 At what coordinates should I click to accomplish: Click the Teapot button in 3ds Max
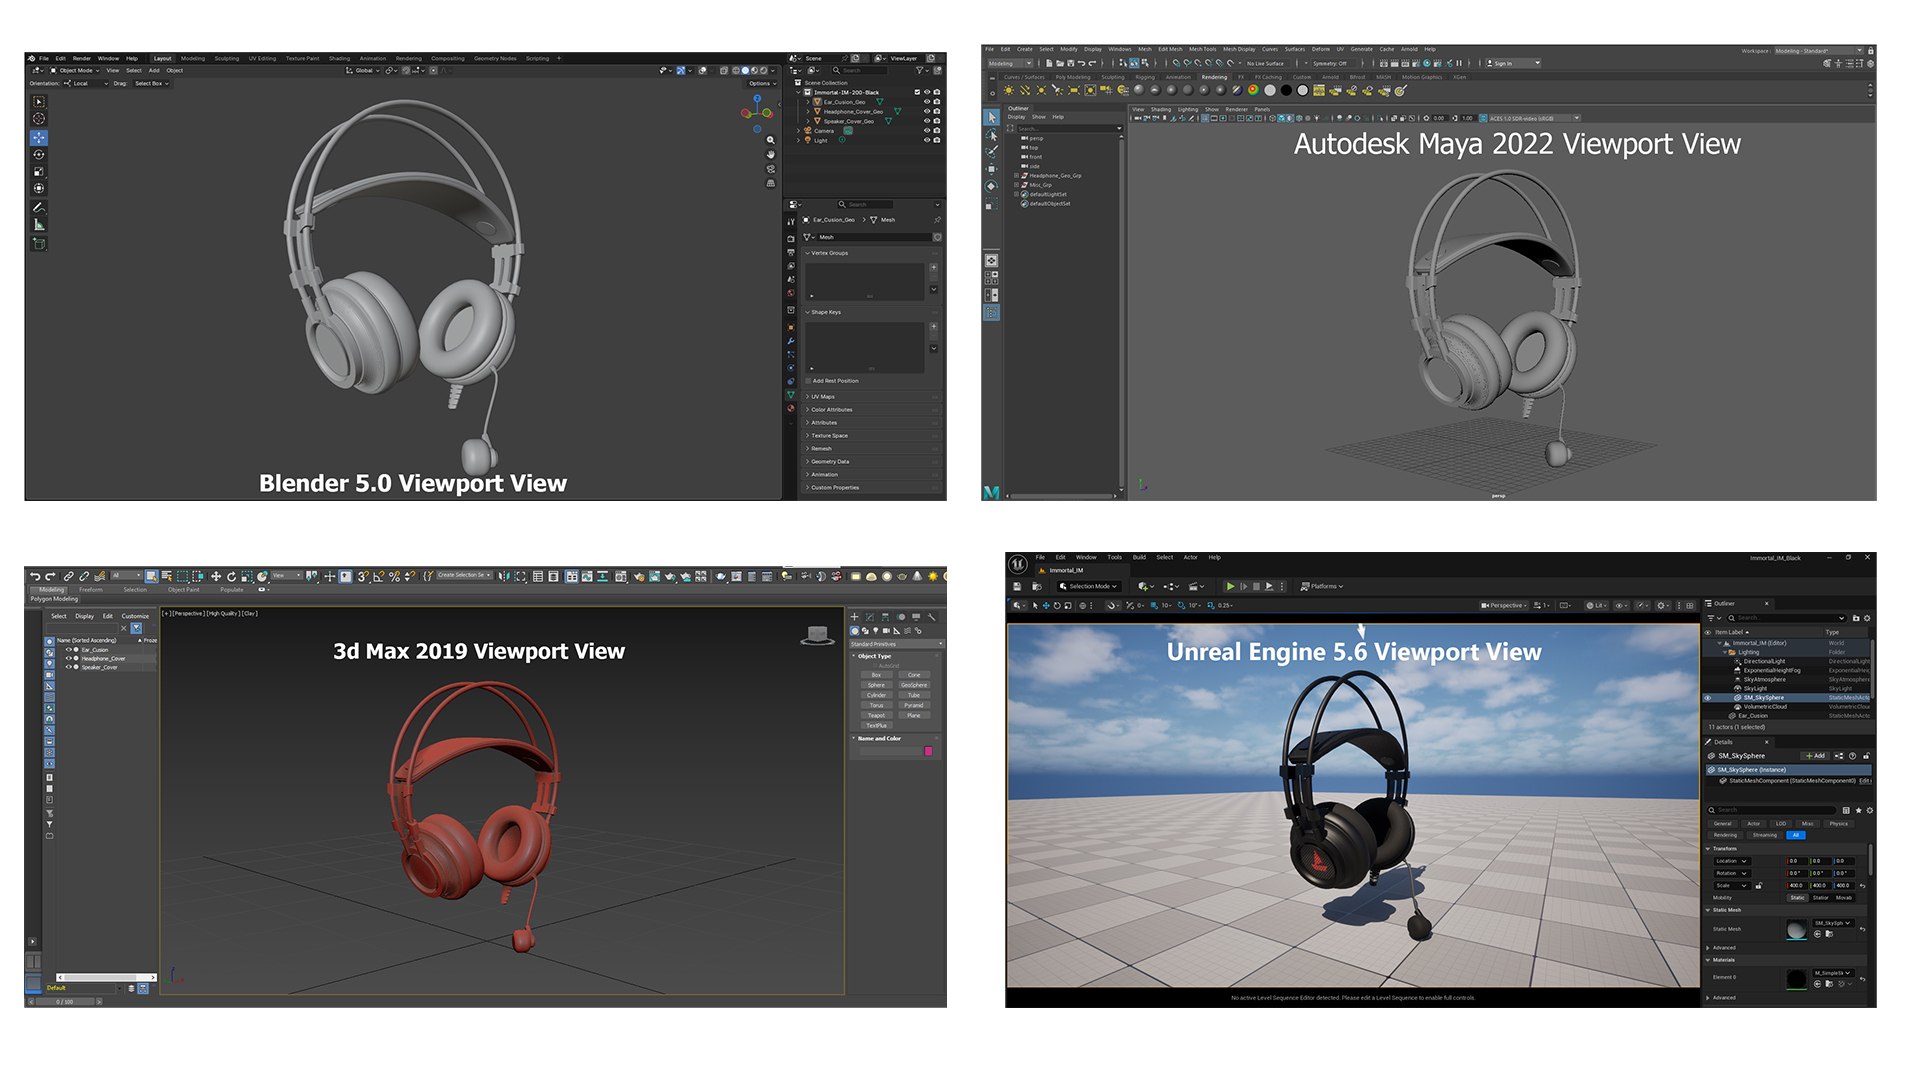point(877,716)
